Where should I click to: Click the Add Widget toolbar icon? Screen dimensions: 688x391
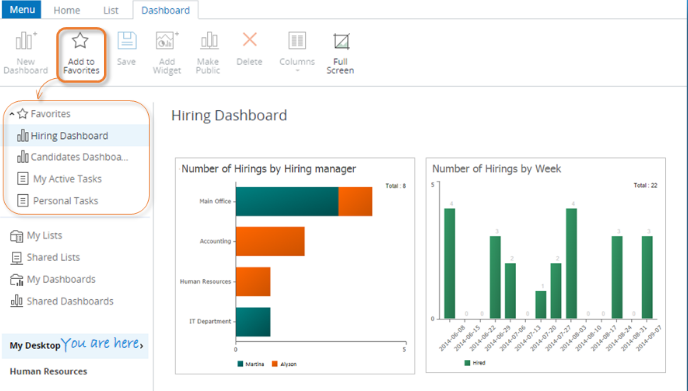(167, 41)
